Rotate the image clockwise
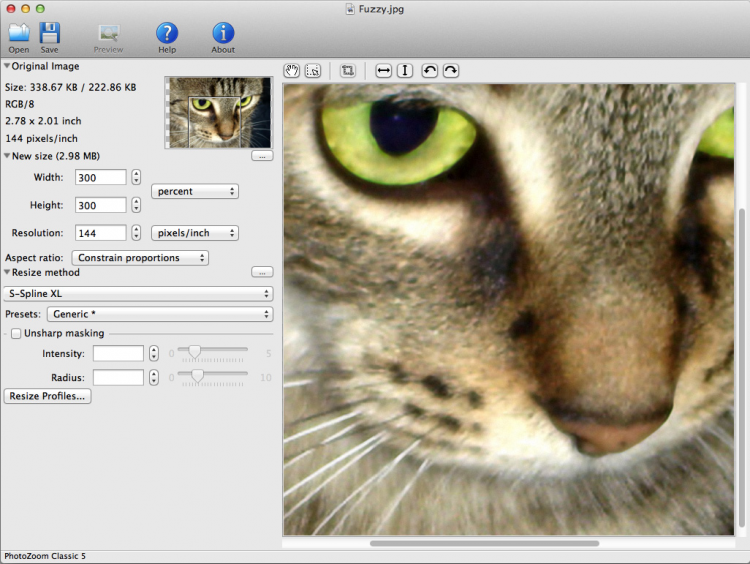The image size is (750, 564). tap(451, 71)
